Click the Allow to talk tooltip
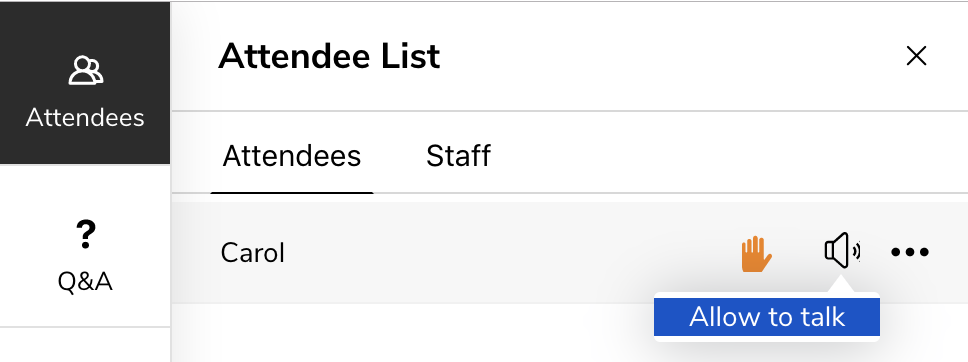 (x=767, y=317)
